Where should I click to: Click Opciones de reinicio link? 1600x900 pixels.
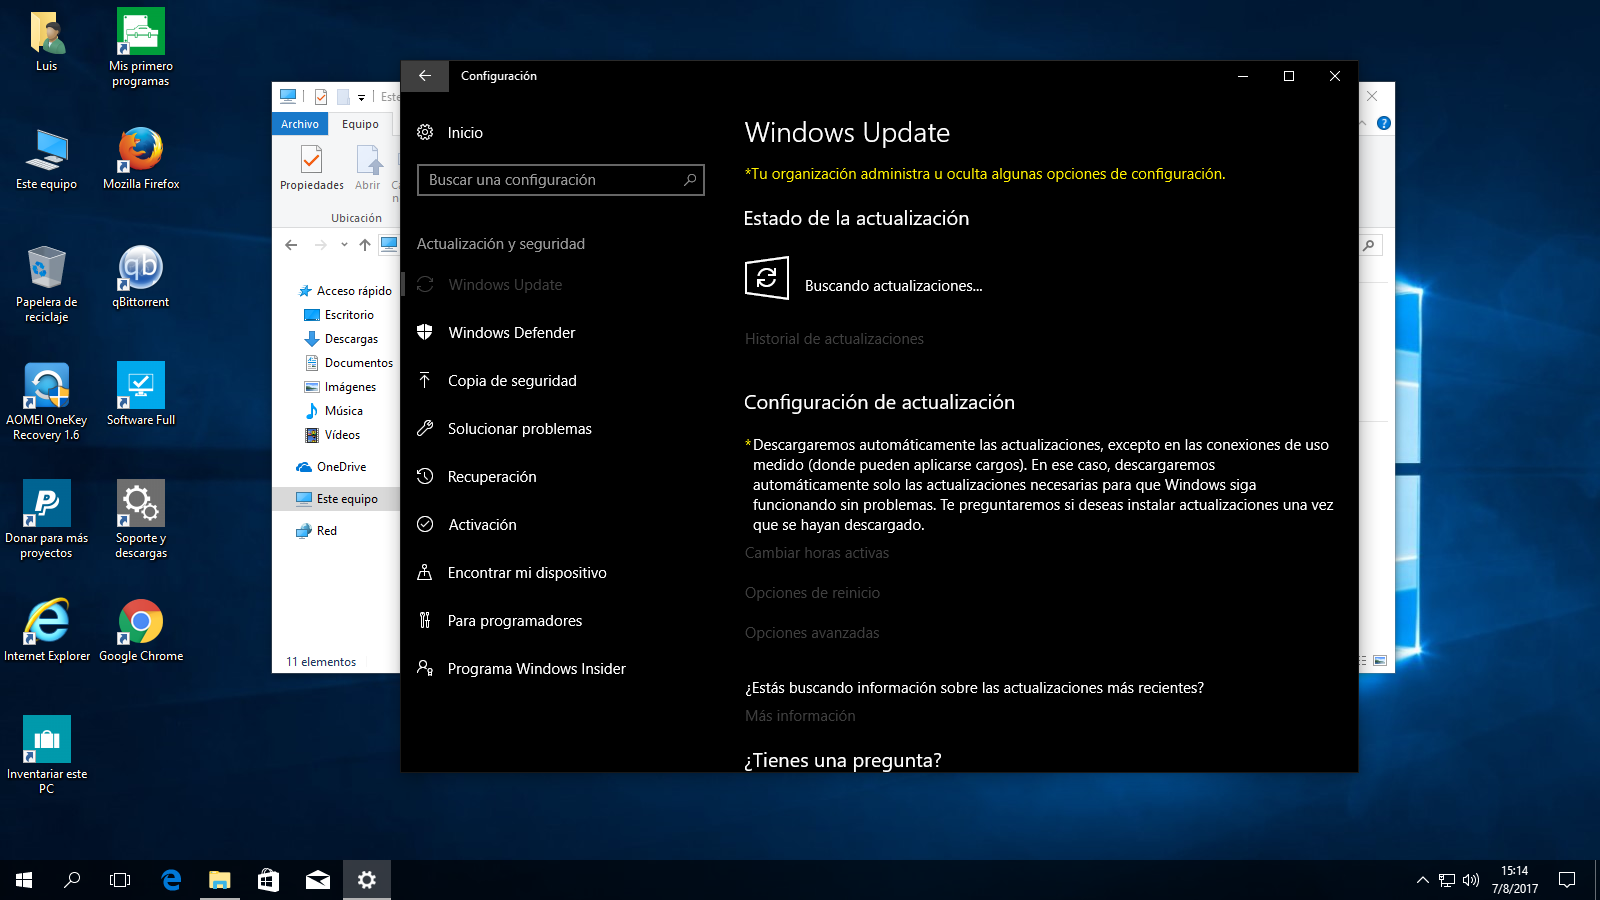[812, 593]
